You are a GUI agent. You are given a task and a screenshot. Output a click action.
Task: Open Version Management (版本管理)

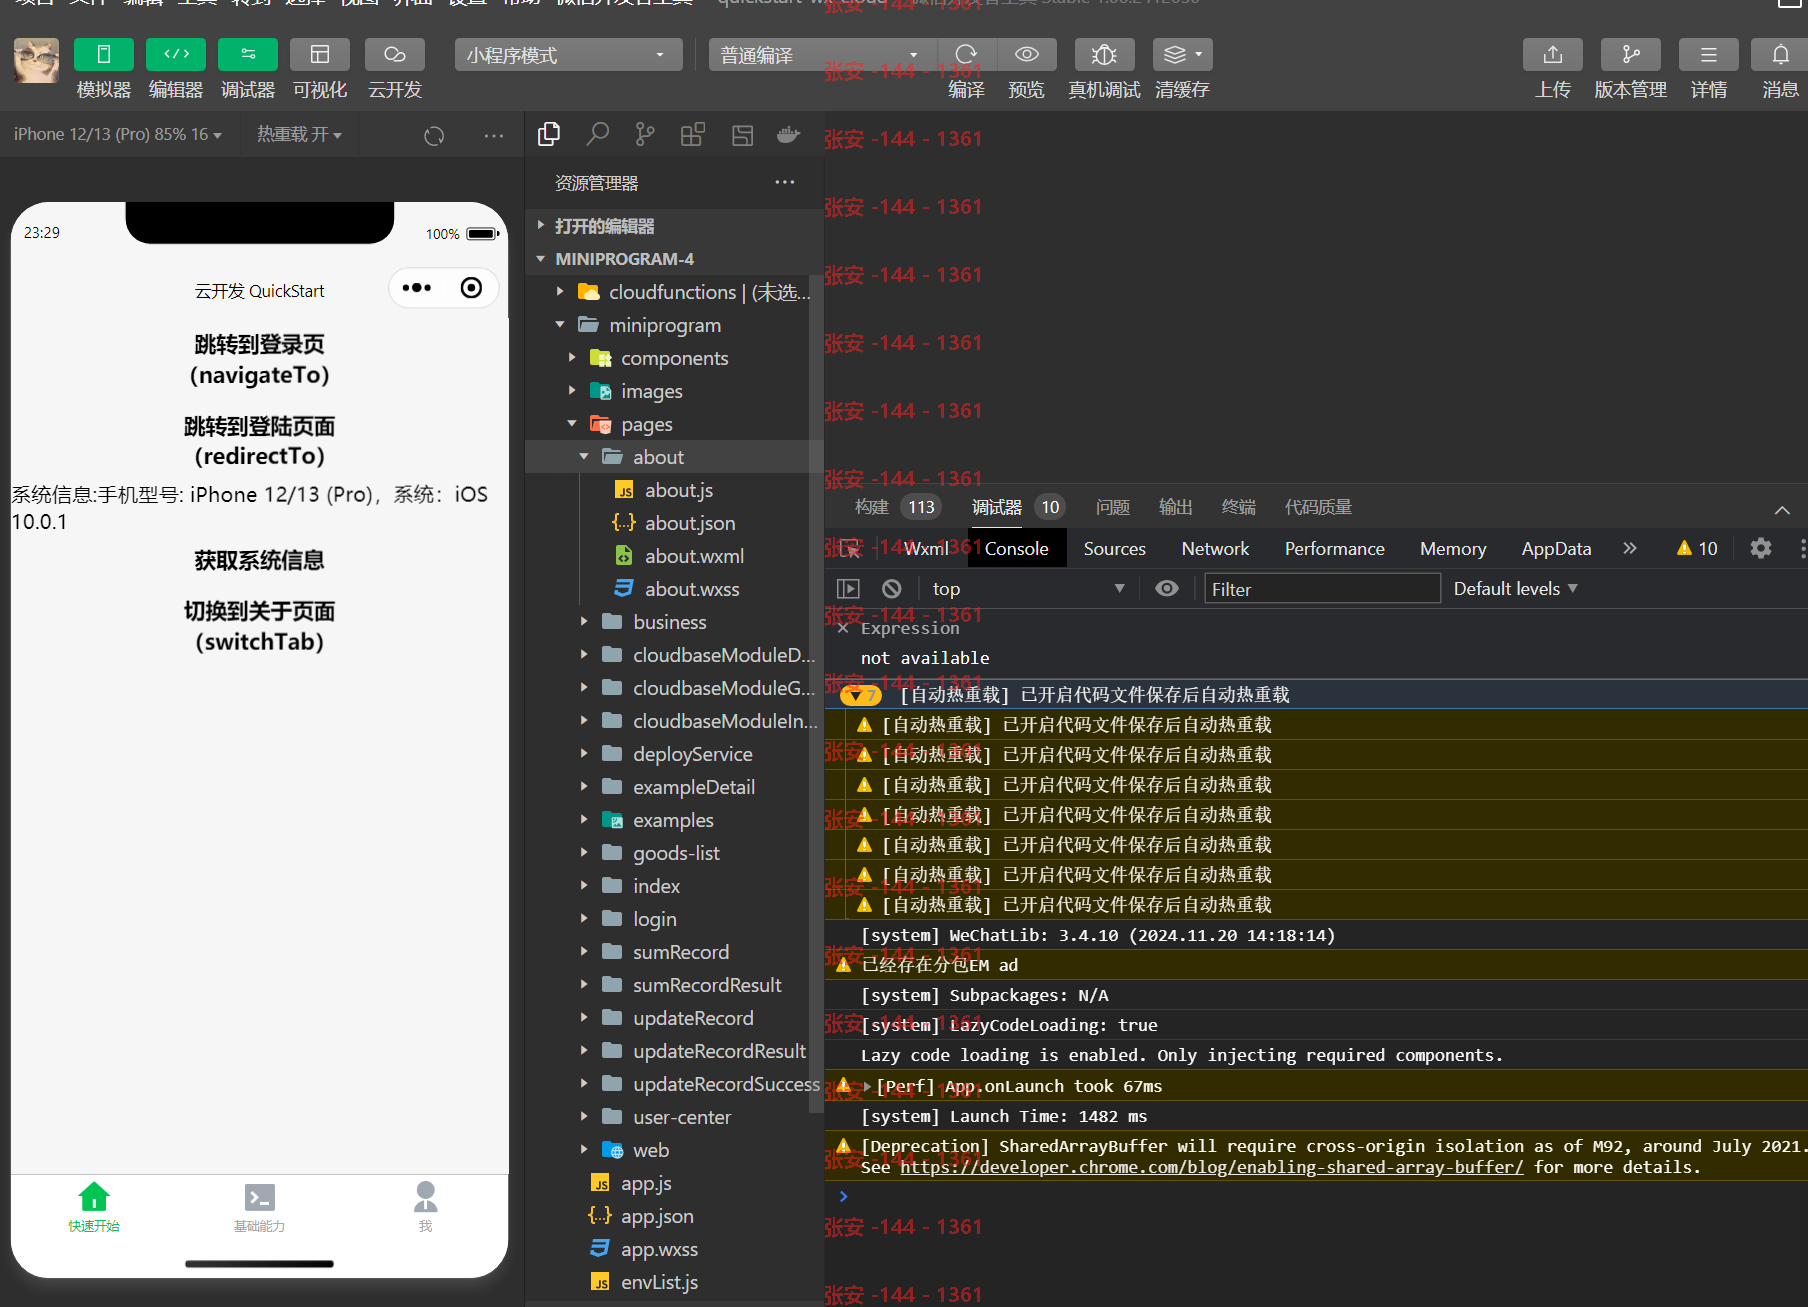coord(1631,55)
